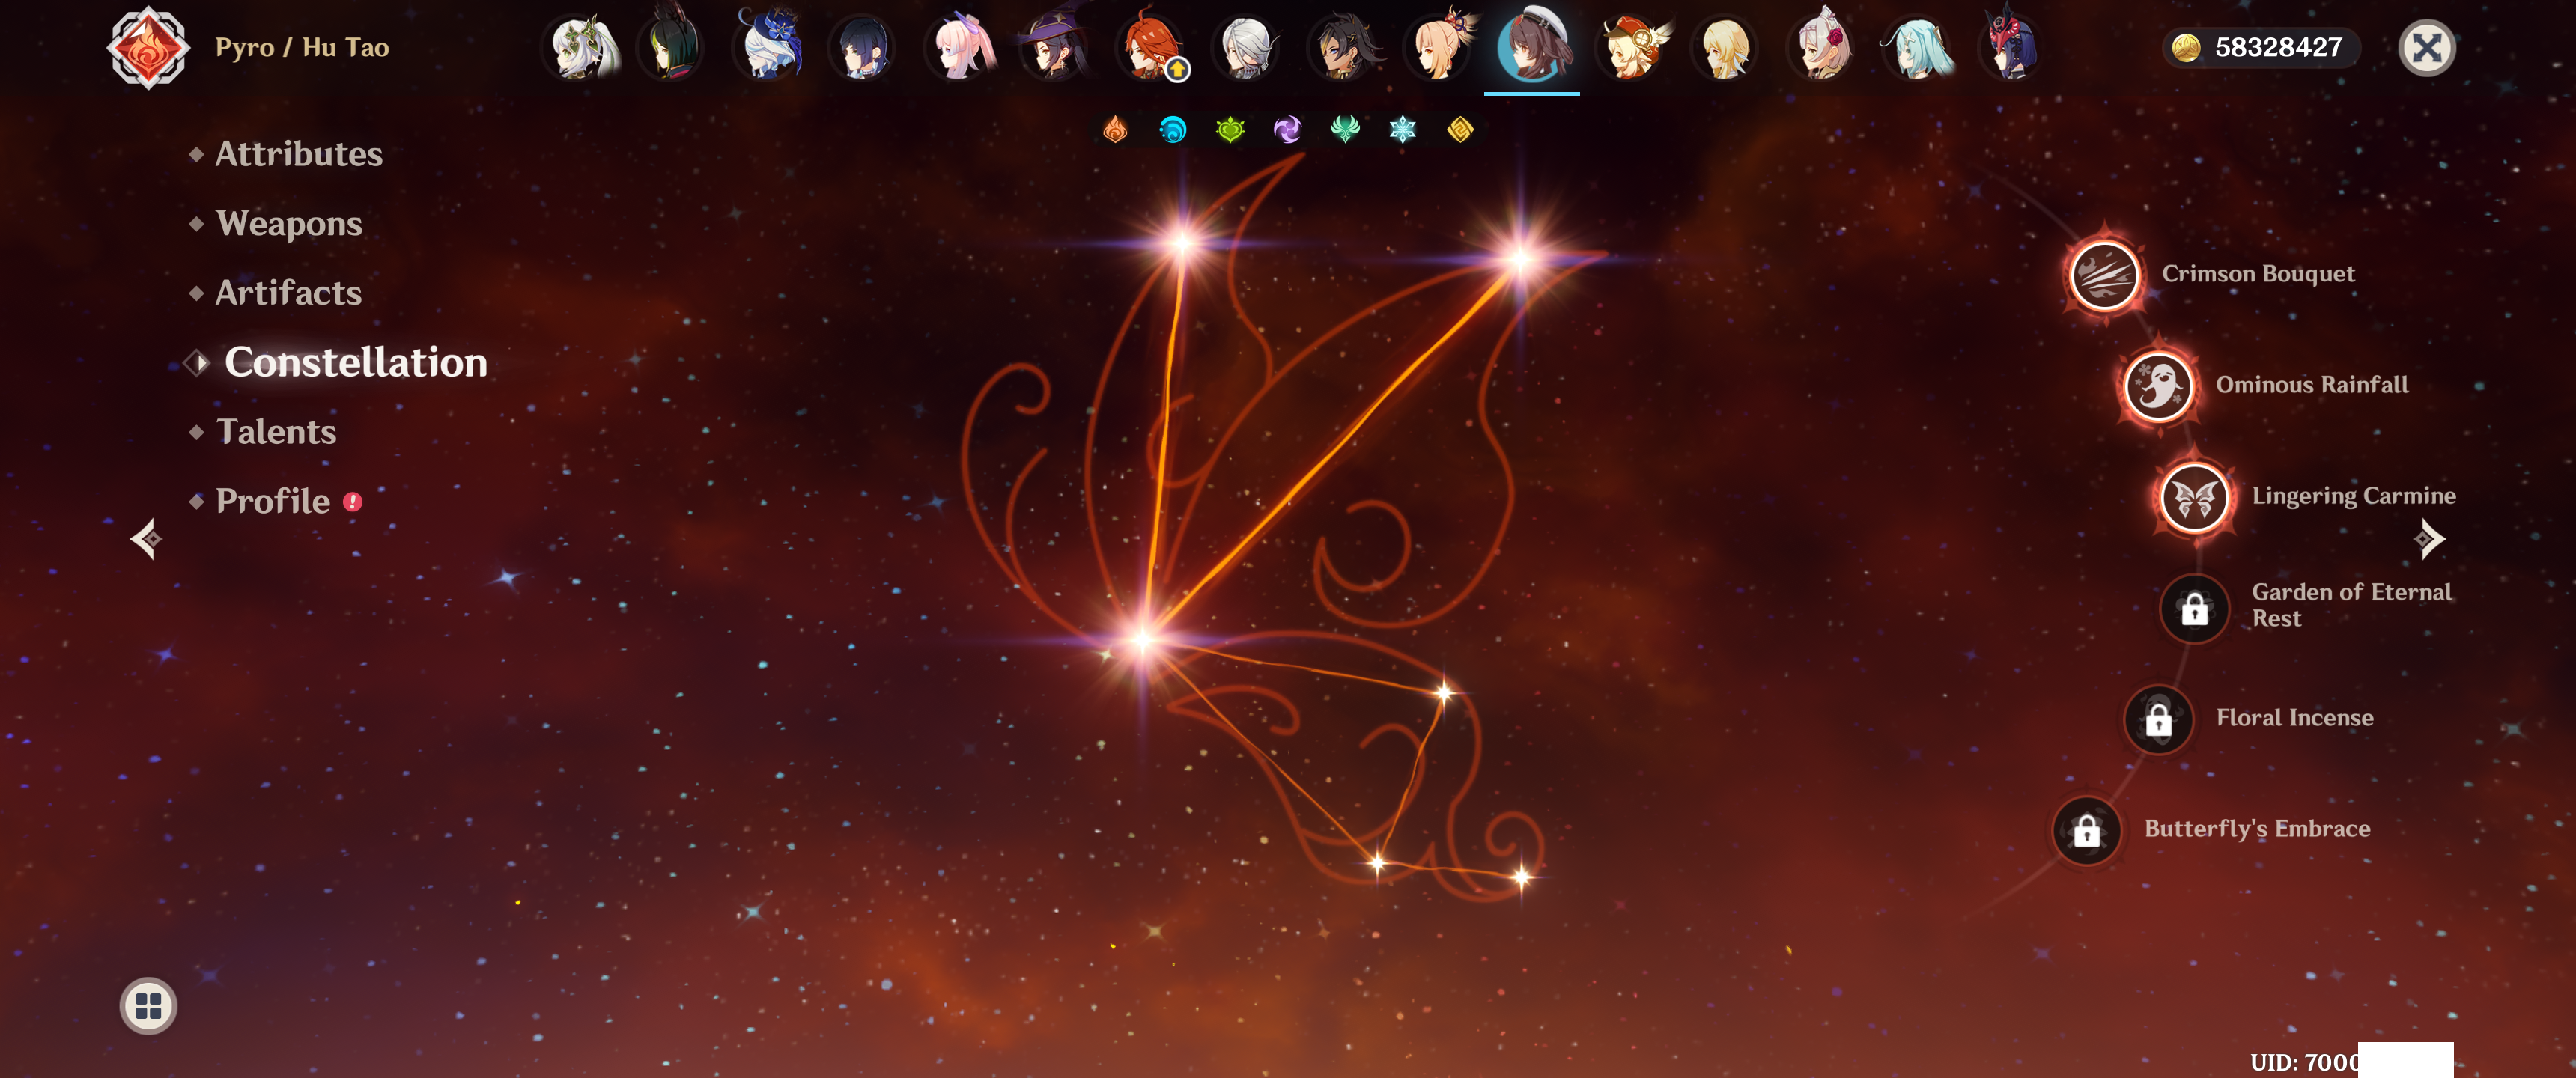Image resolution: width=2576 pixels, height=1078 pixels.
Task: Select the locked Floral Incense node
Action: click(2158, 719)
